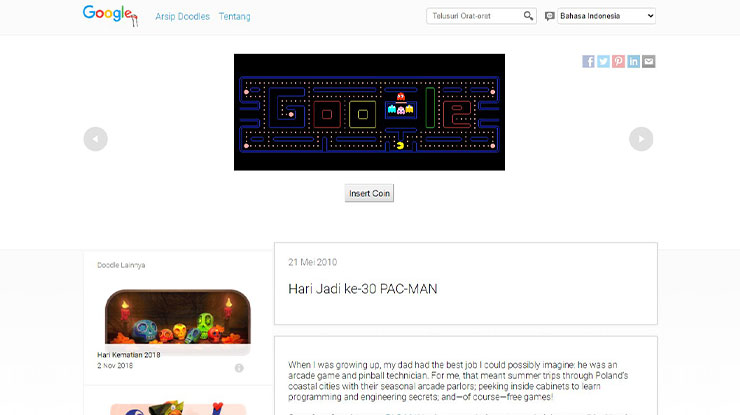This screenshot has height=415, width=740.
Task: Go to next doodle with right arrow
Action: pos(641,139)
